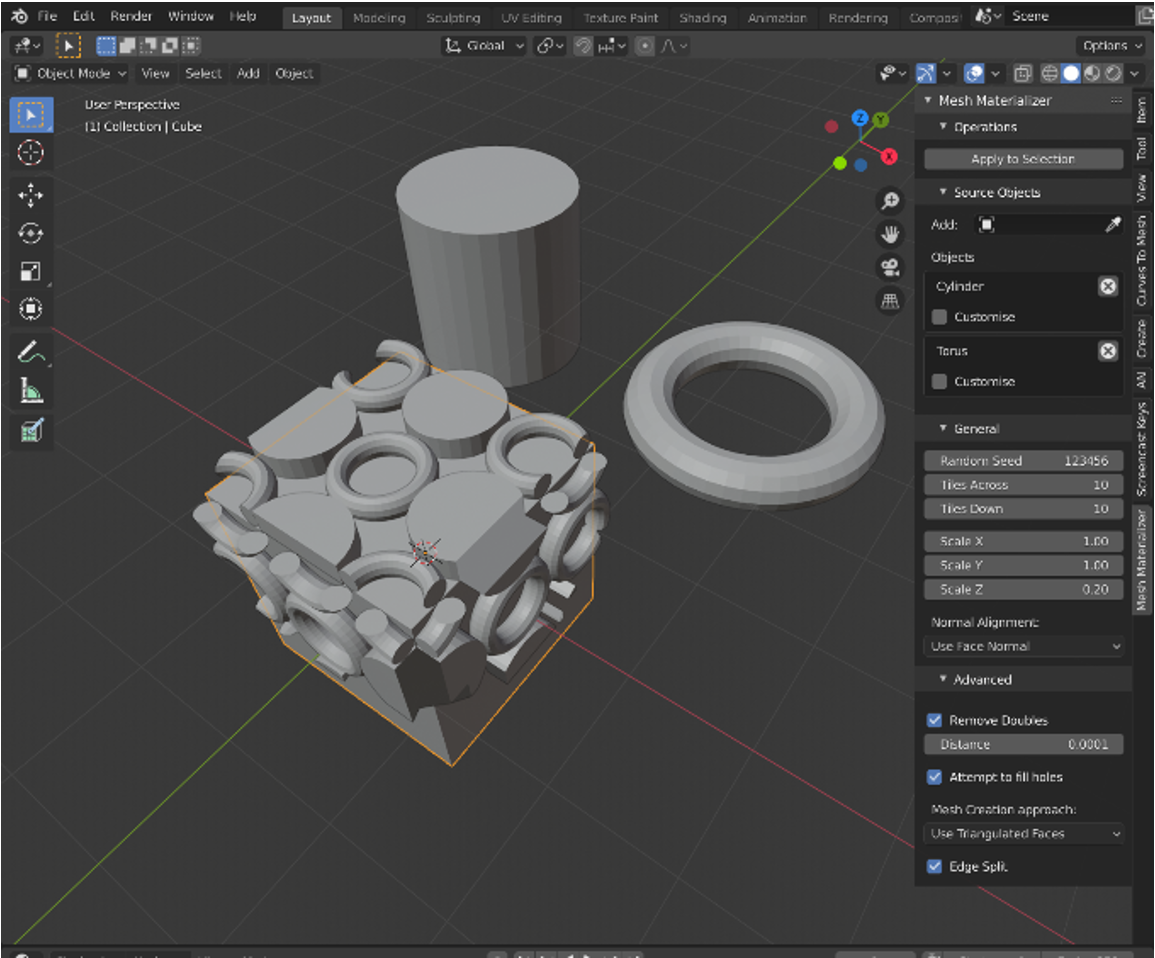Activate the Move tool
The height and width of the screenshot is (958, 1155).
pos(31,194)
